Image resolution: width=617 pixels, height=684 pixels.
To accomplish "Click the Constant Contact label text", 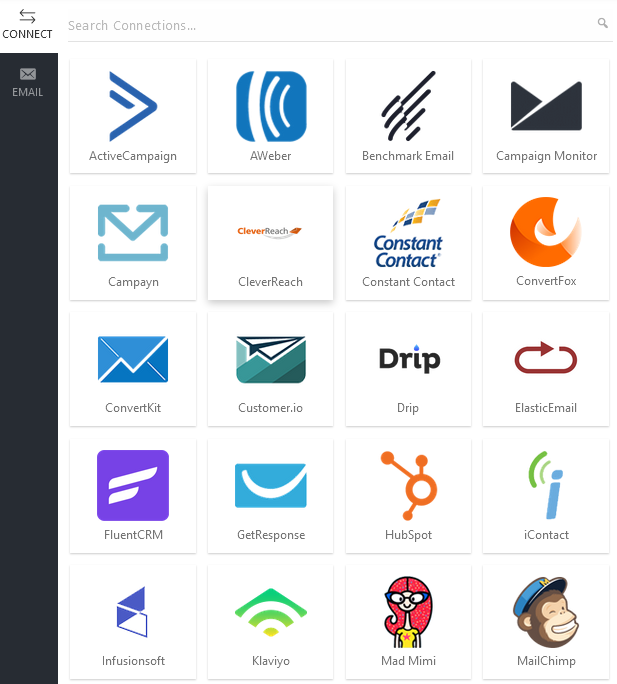I will click(408, 282).
